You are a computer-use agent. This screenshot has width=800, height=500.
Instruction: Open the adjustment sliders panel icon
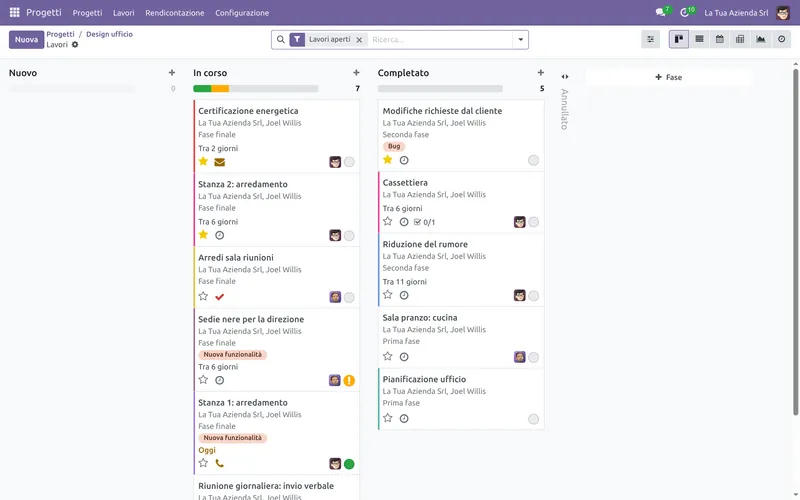click(x=651, y=39)
